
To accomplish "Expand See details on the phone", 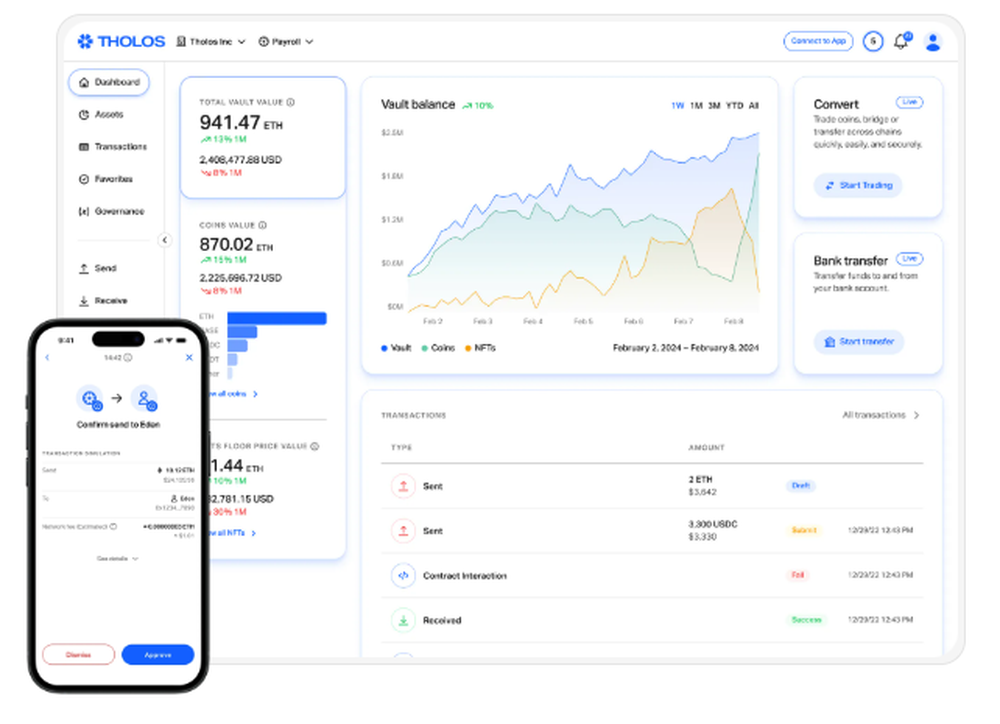I will pyautogui.click(x=117, y=559).
